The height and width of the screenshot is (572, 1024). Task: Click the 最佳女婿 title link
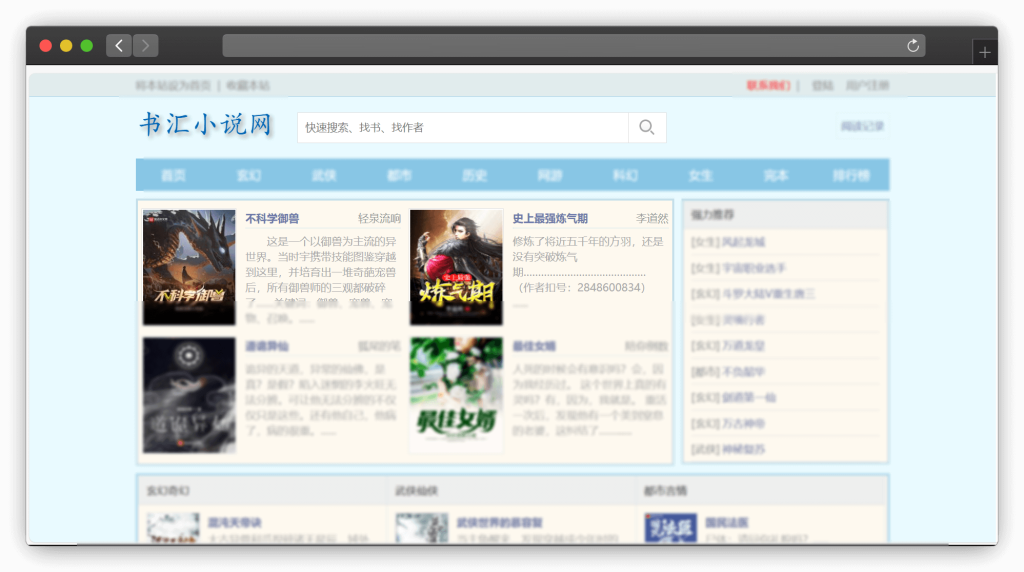534,346
